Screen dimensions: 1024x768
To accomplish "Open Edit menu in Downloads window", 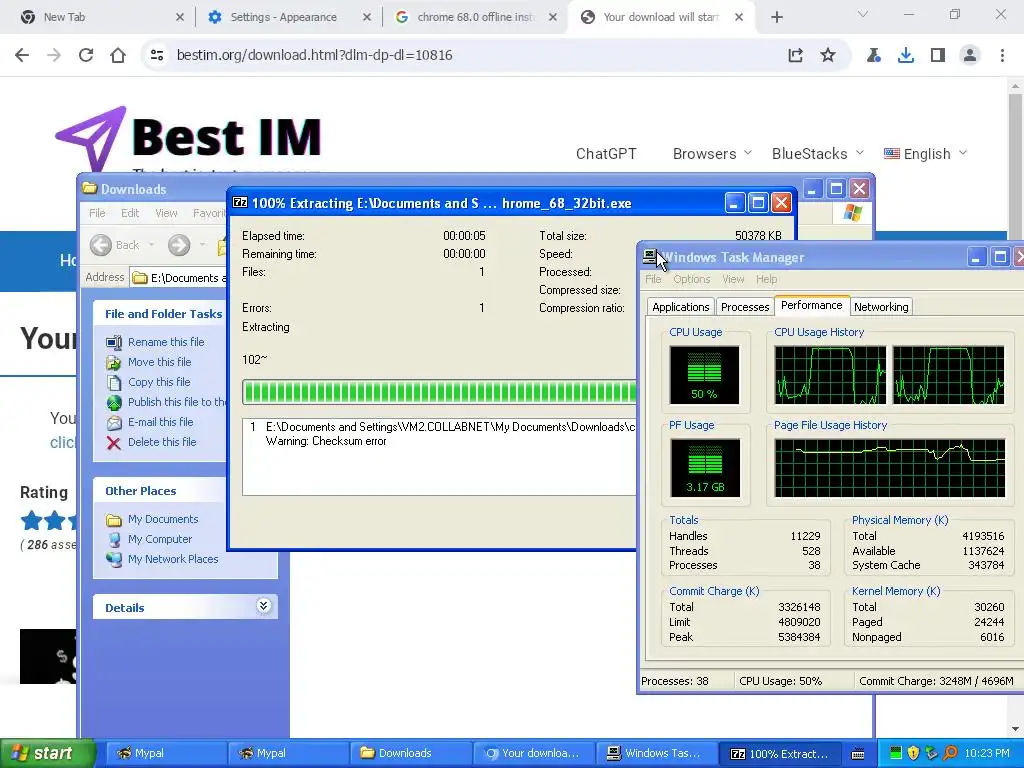I will pos(129,213).
